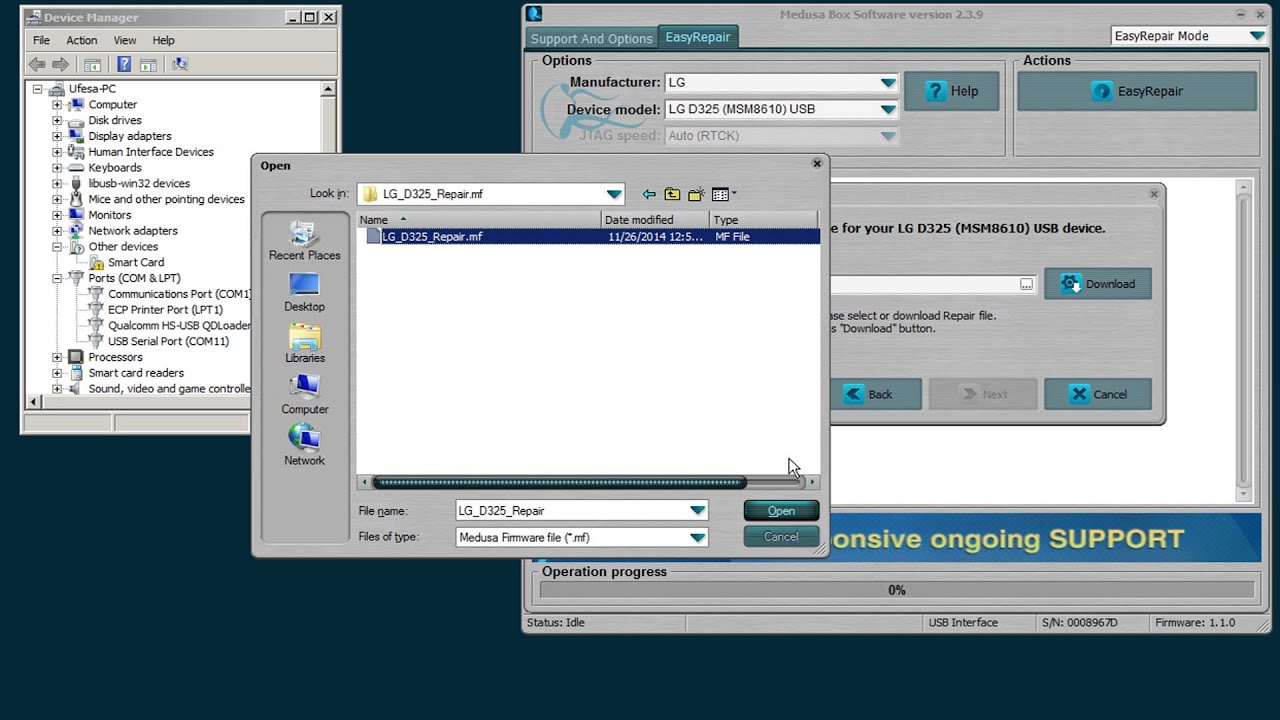Click the EasyRepair action button
The image size is (1280, 720).
(1137, 91)
